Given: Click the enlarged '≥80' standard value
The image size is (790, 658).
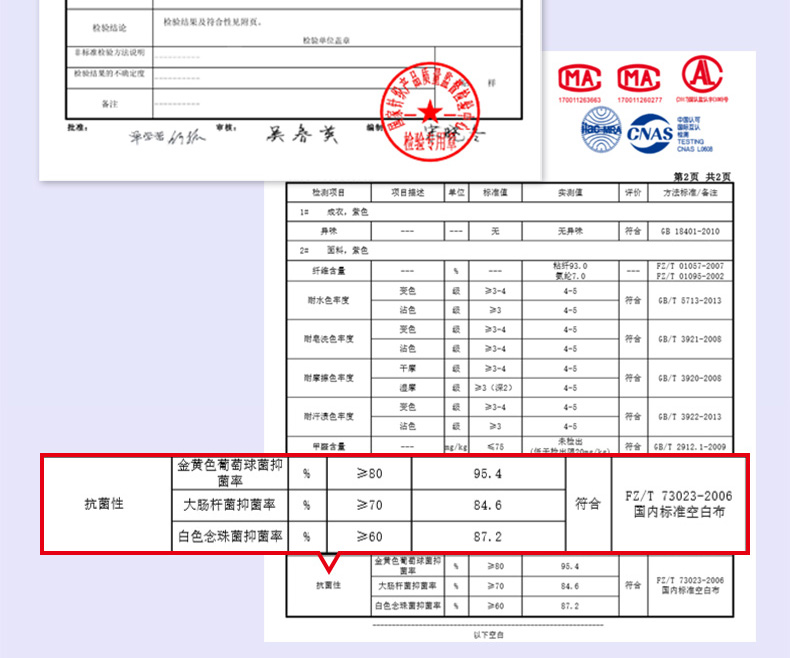Looking at the screenshot, I should click(369, 474).
